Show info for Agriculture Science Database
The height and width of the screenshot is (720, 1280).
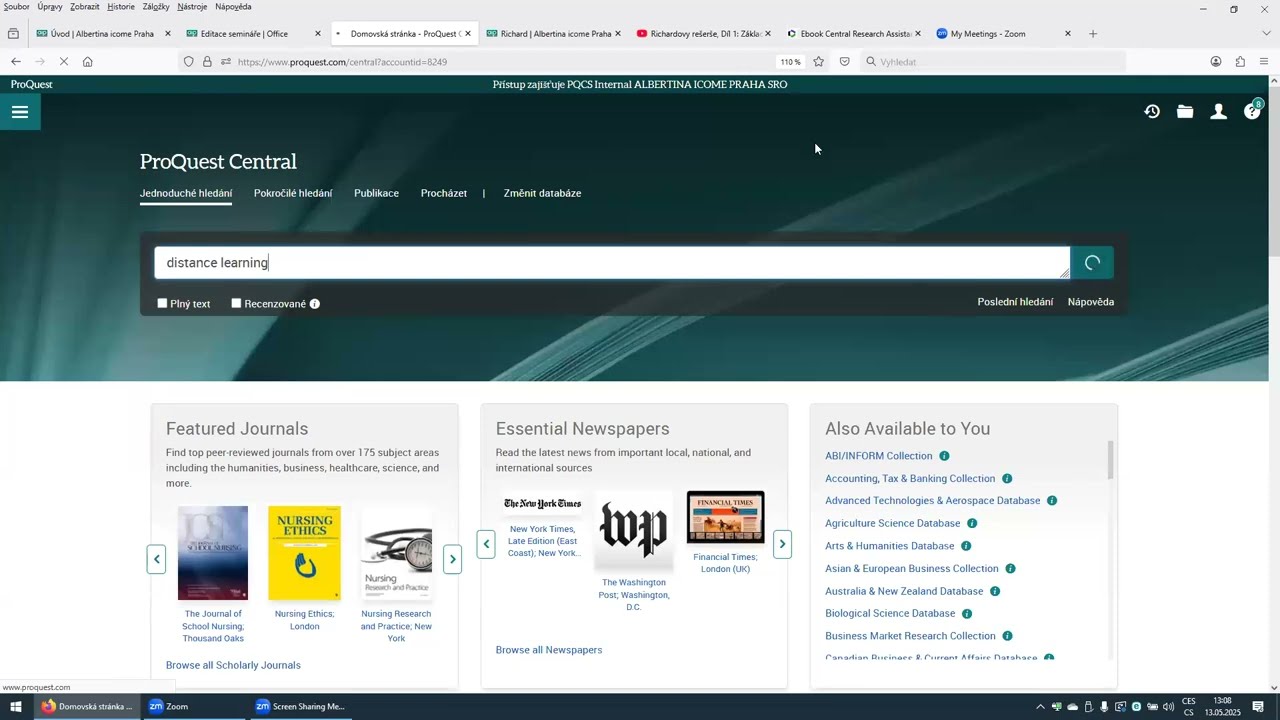(x=972, y=524)
